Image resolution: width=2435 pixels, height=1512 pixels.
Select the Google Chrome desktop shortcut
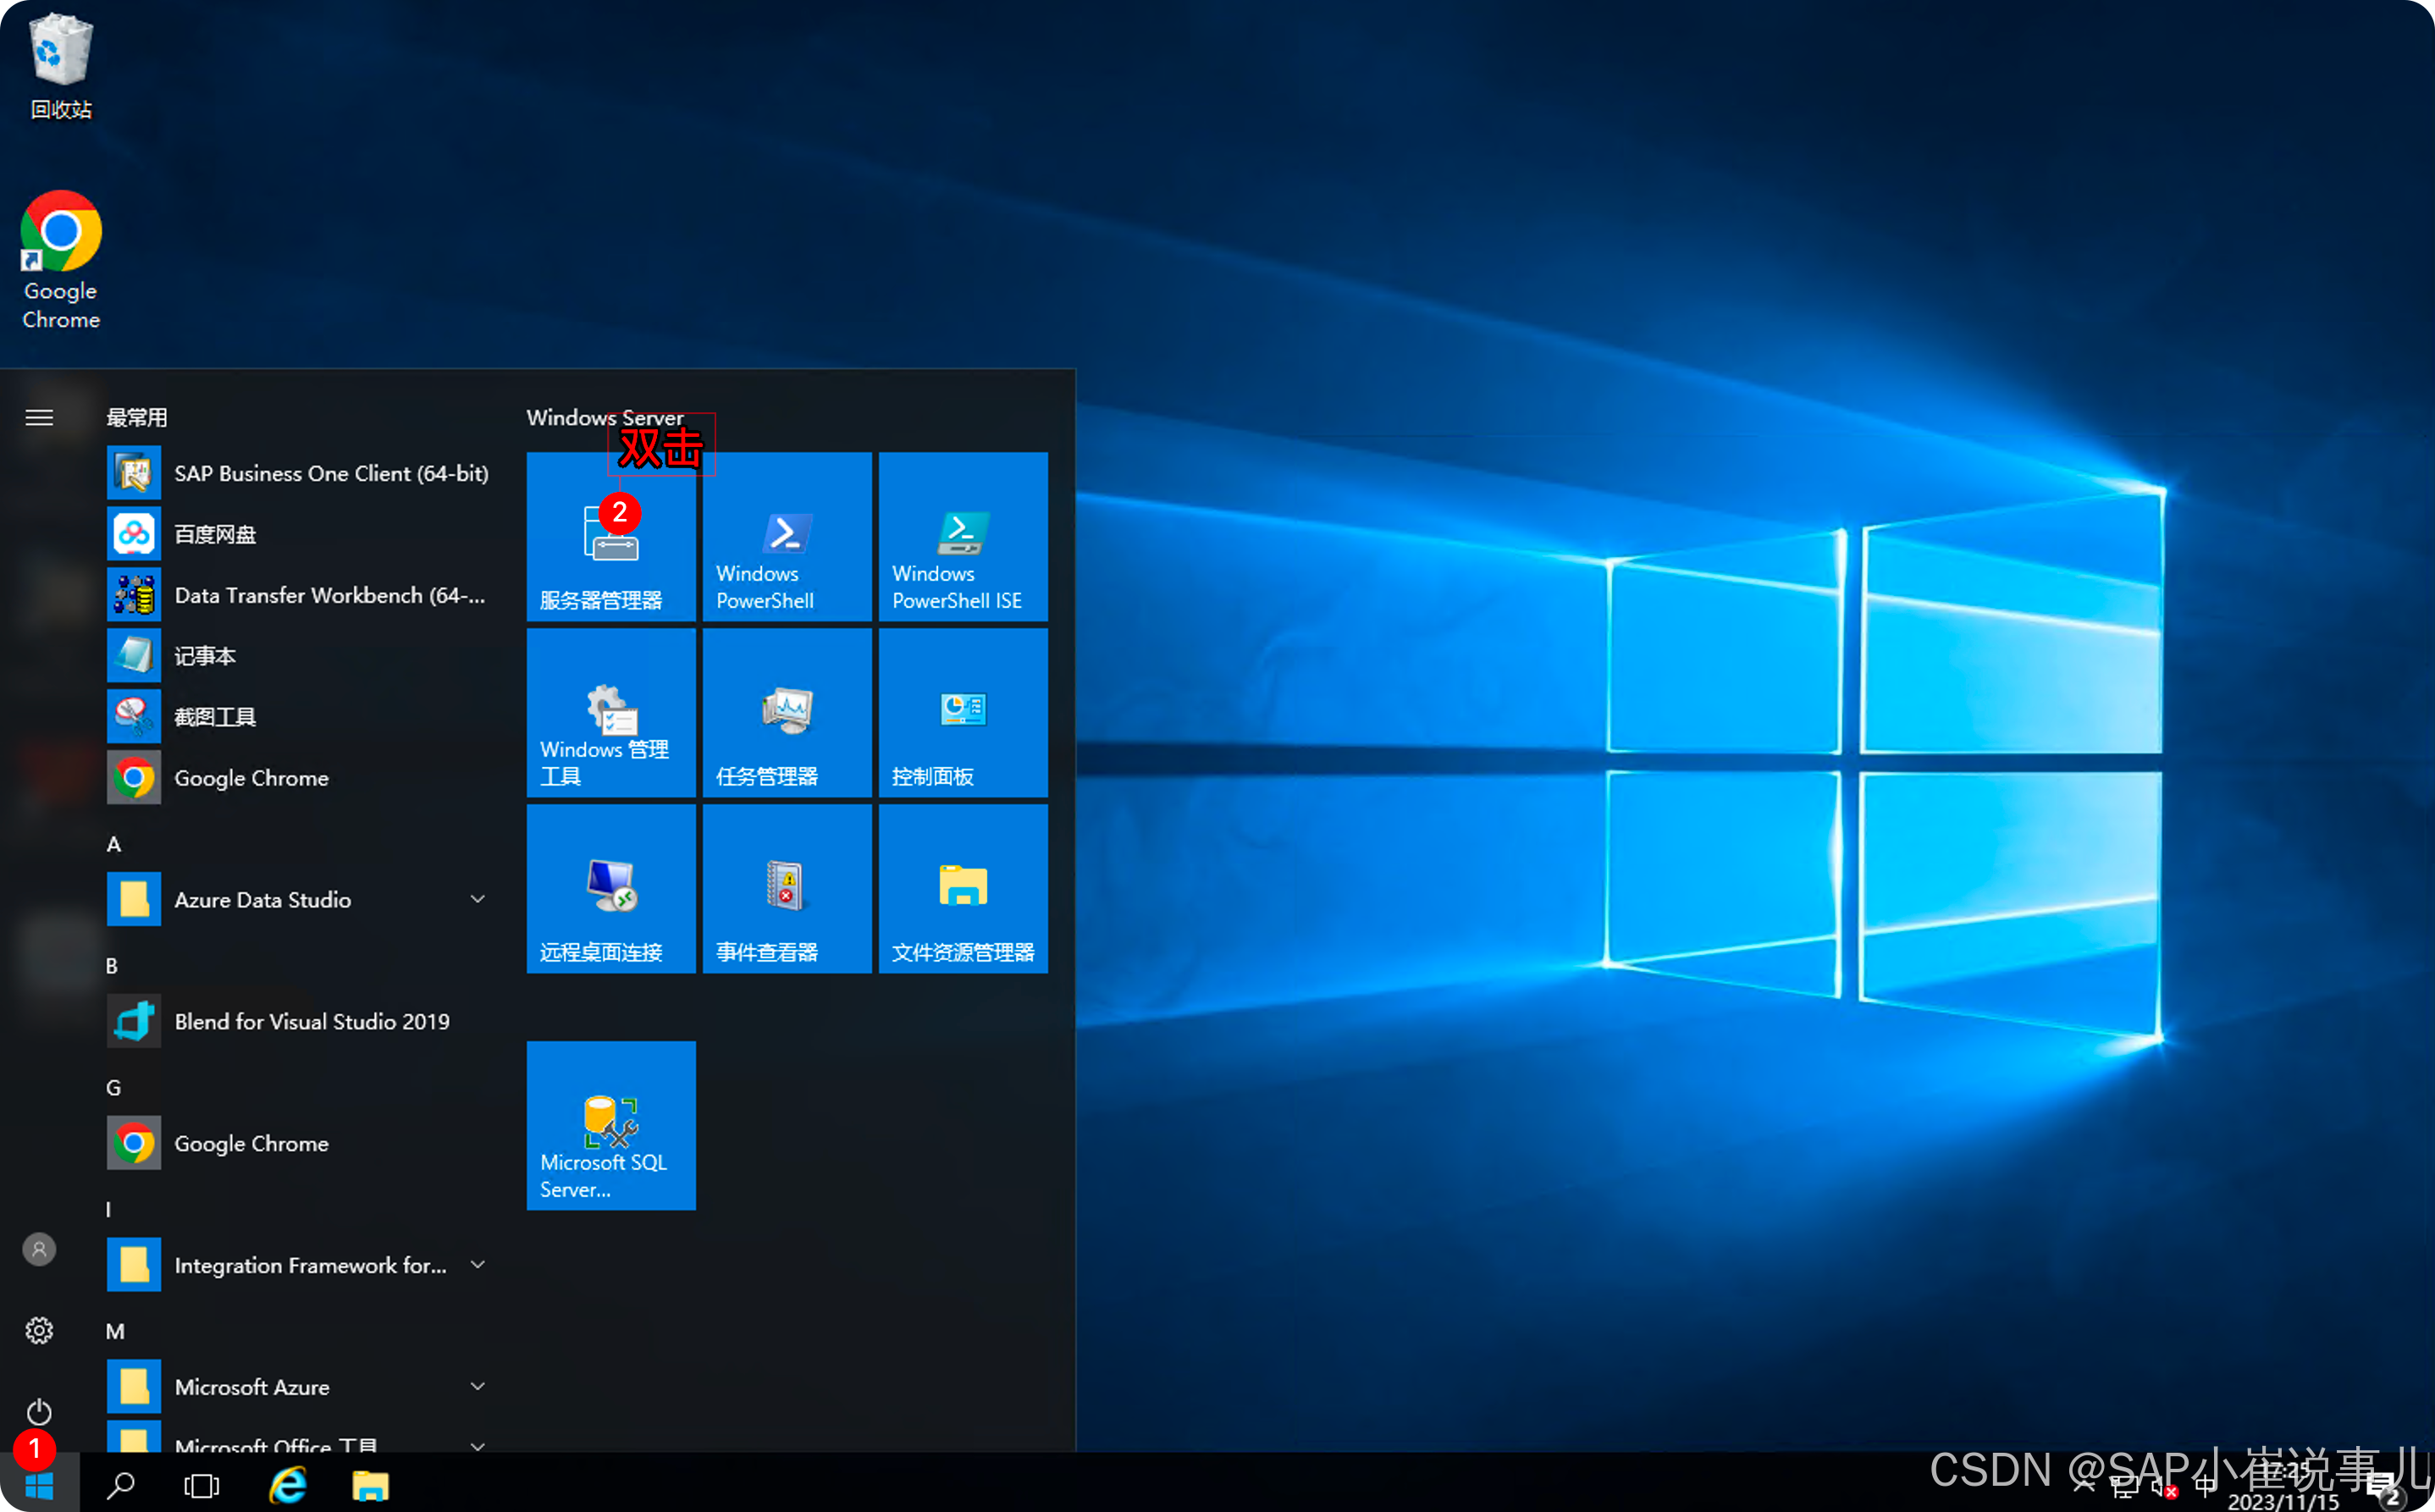(61, 260)
